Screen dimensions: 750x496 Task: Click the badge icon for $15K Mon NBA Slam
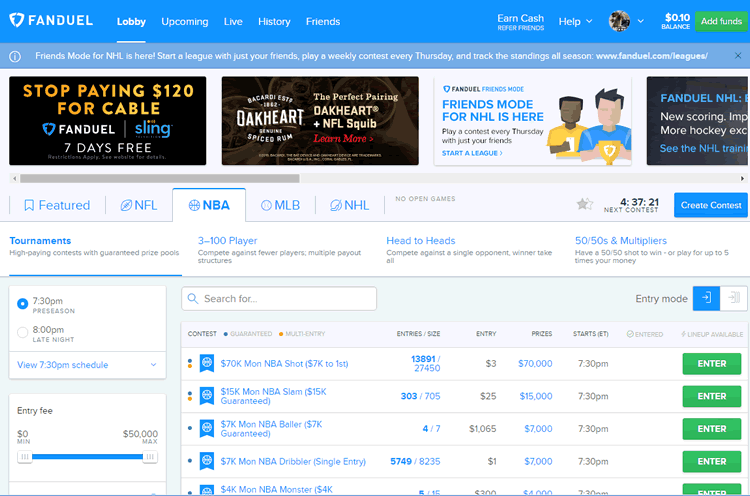[x=207, y=396]
